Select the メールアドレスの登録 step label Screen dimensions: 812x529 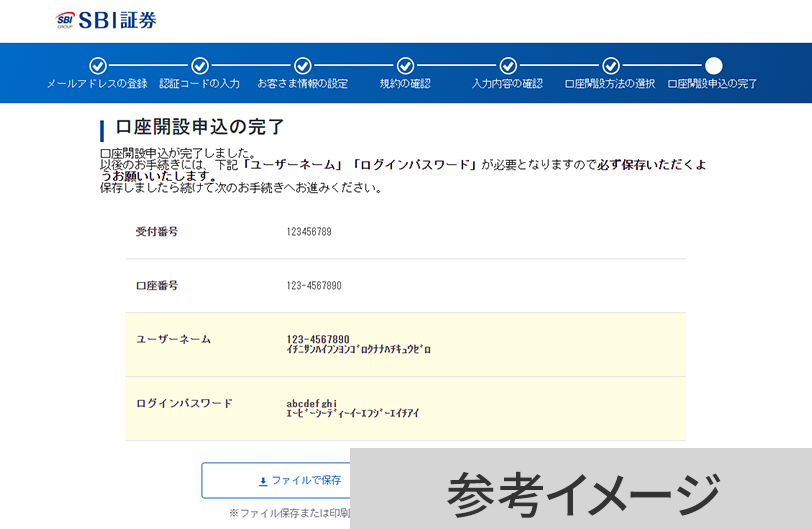tap(97, 84)
